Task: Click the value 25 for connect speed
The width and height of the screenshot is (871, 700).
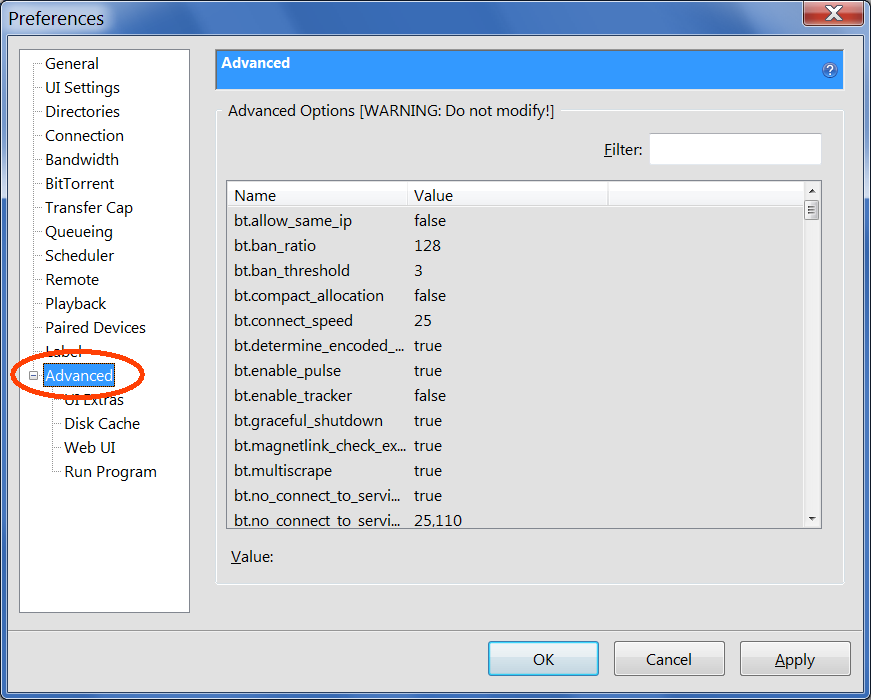Action: click(x=423, y=321)
